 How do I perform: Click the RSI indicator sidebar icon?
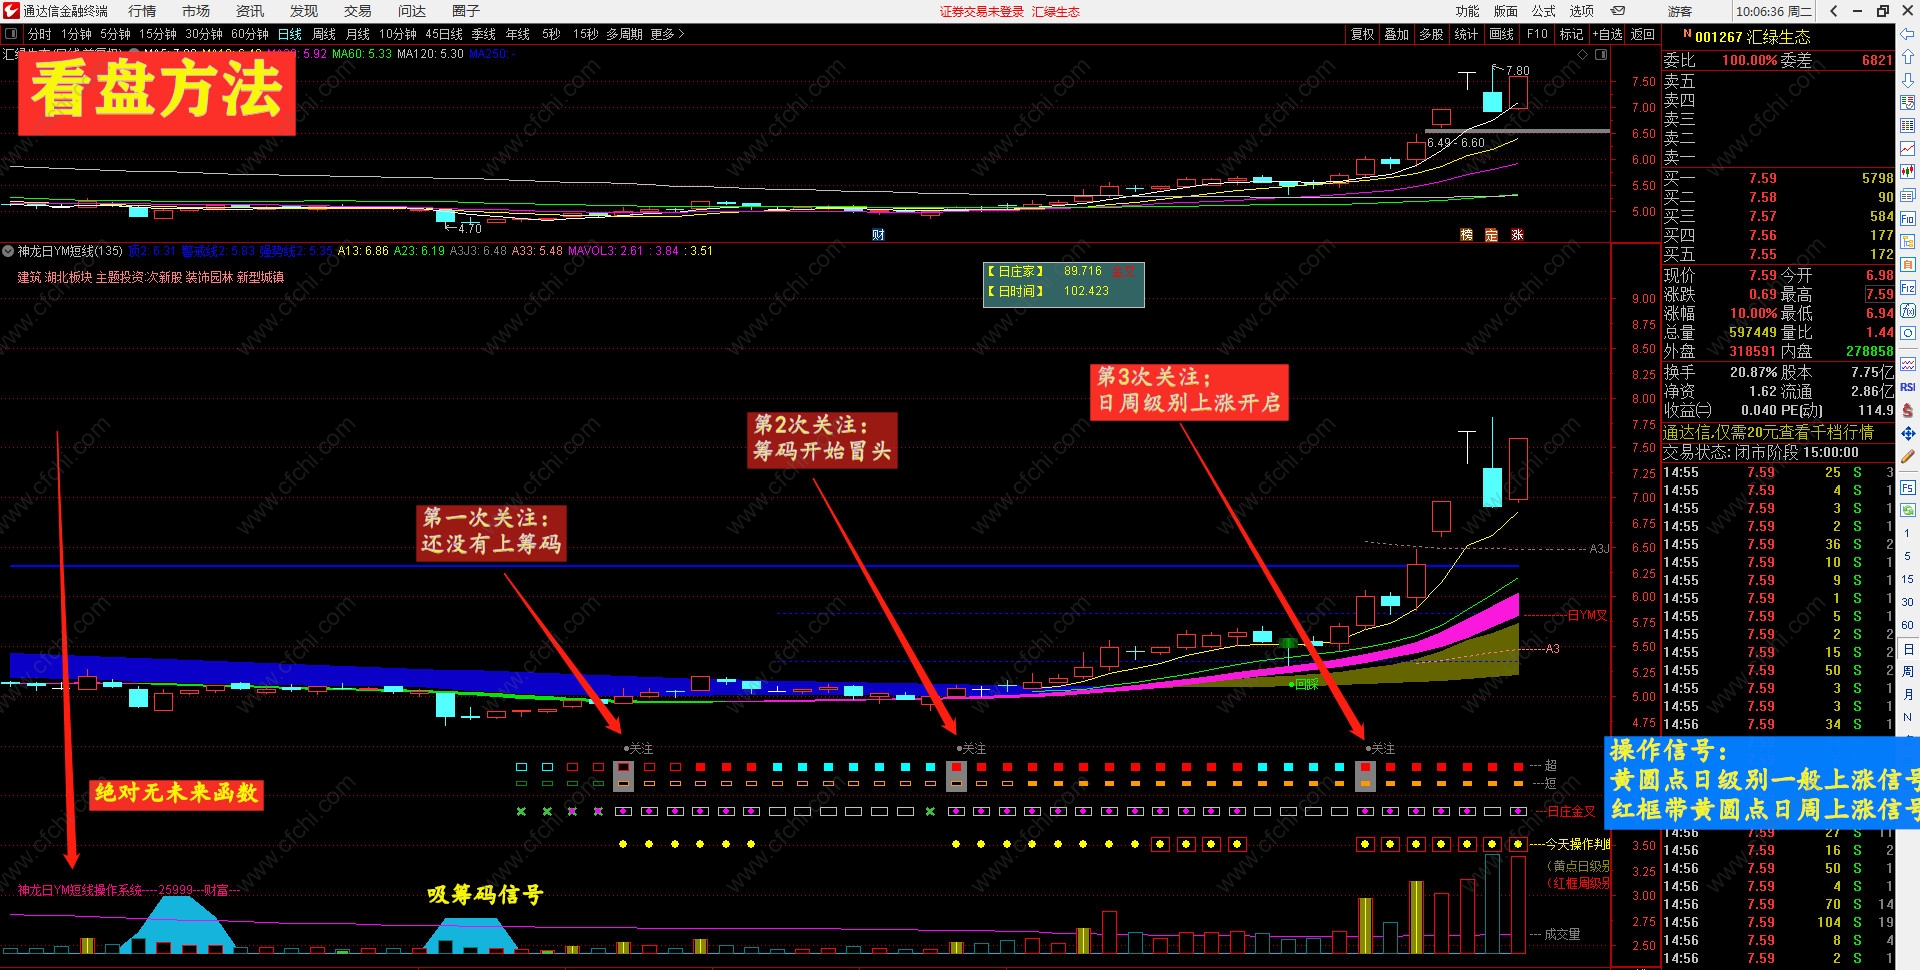[1908, 387]
